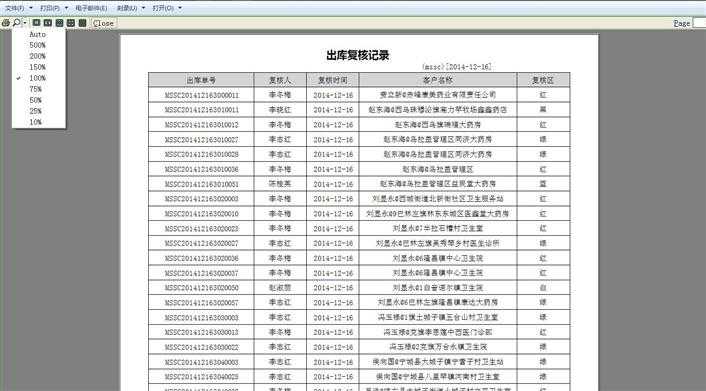Open the 打开(O) menu

(x=163, y=8)
